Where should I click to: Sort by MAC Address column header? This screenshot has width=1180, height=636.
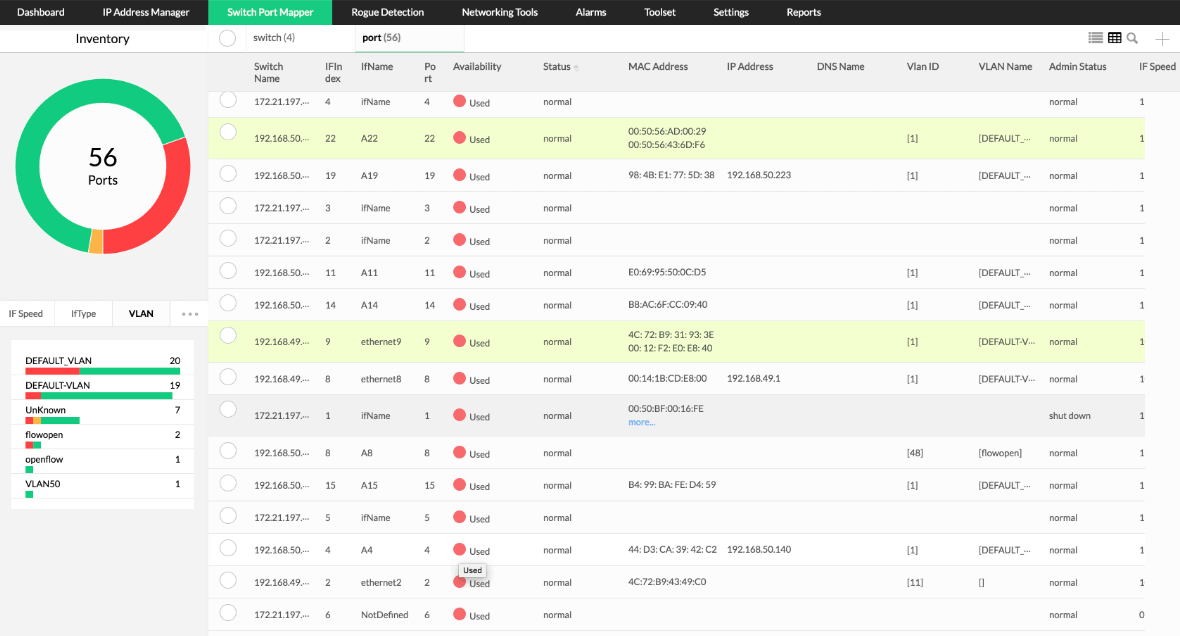658,66
